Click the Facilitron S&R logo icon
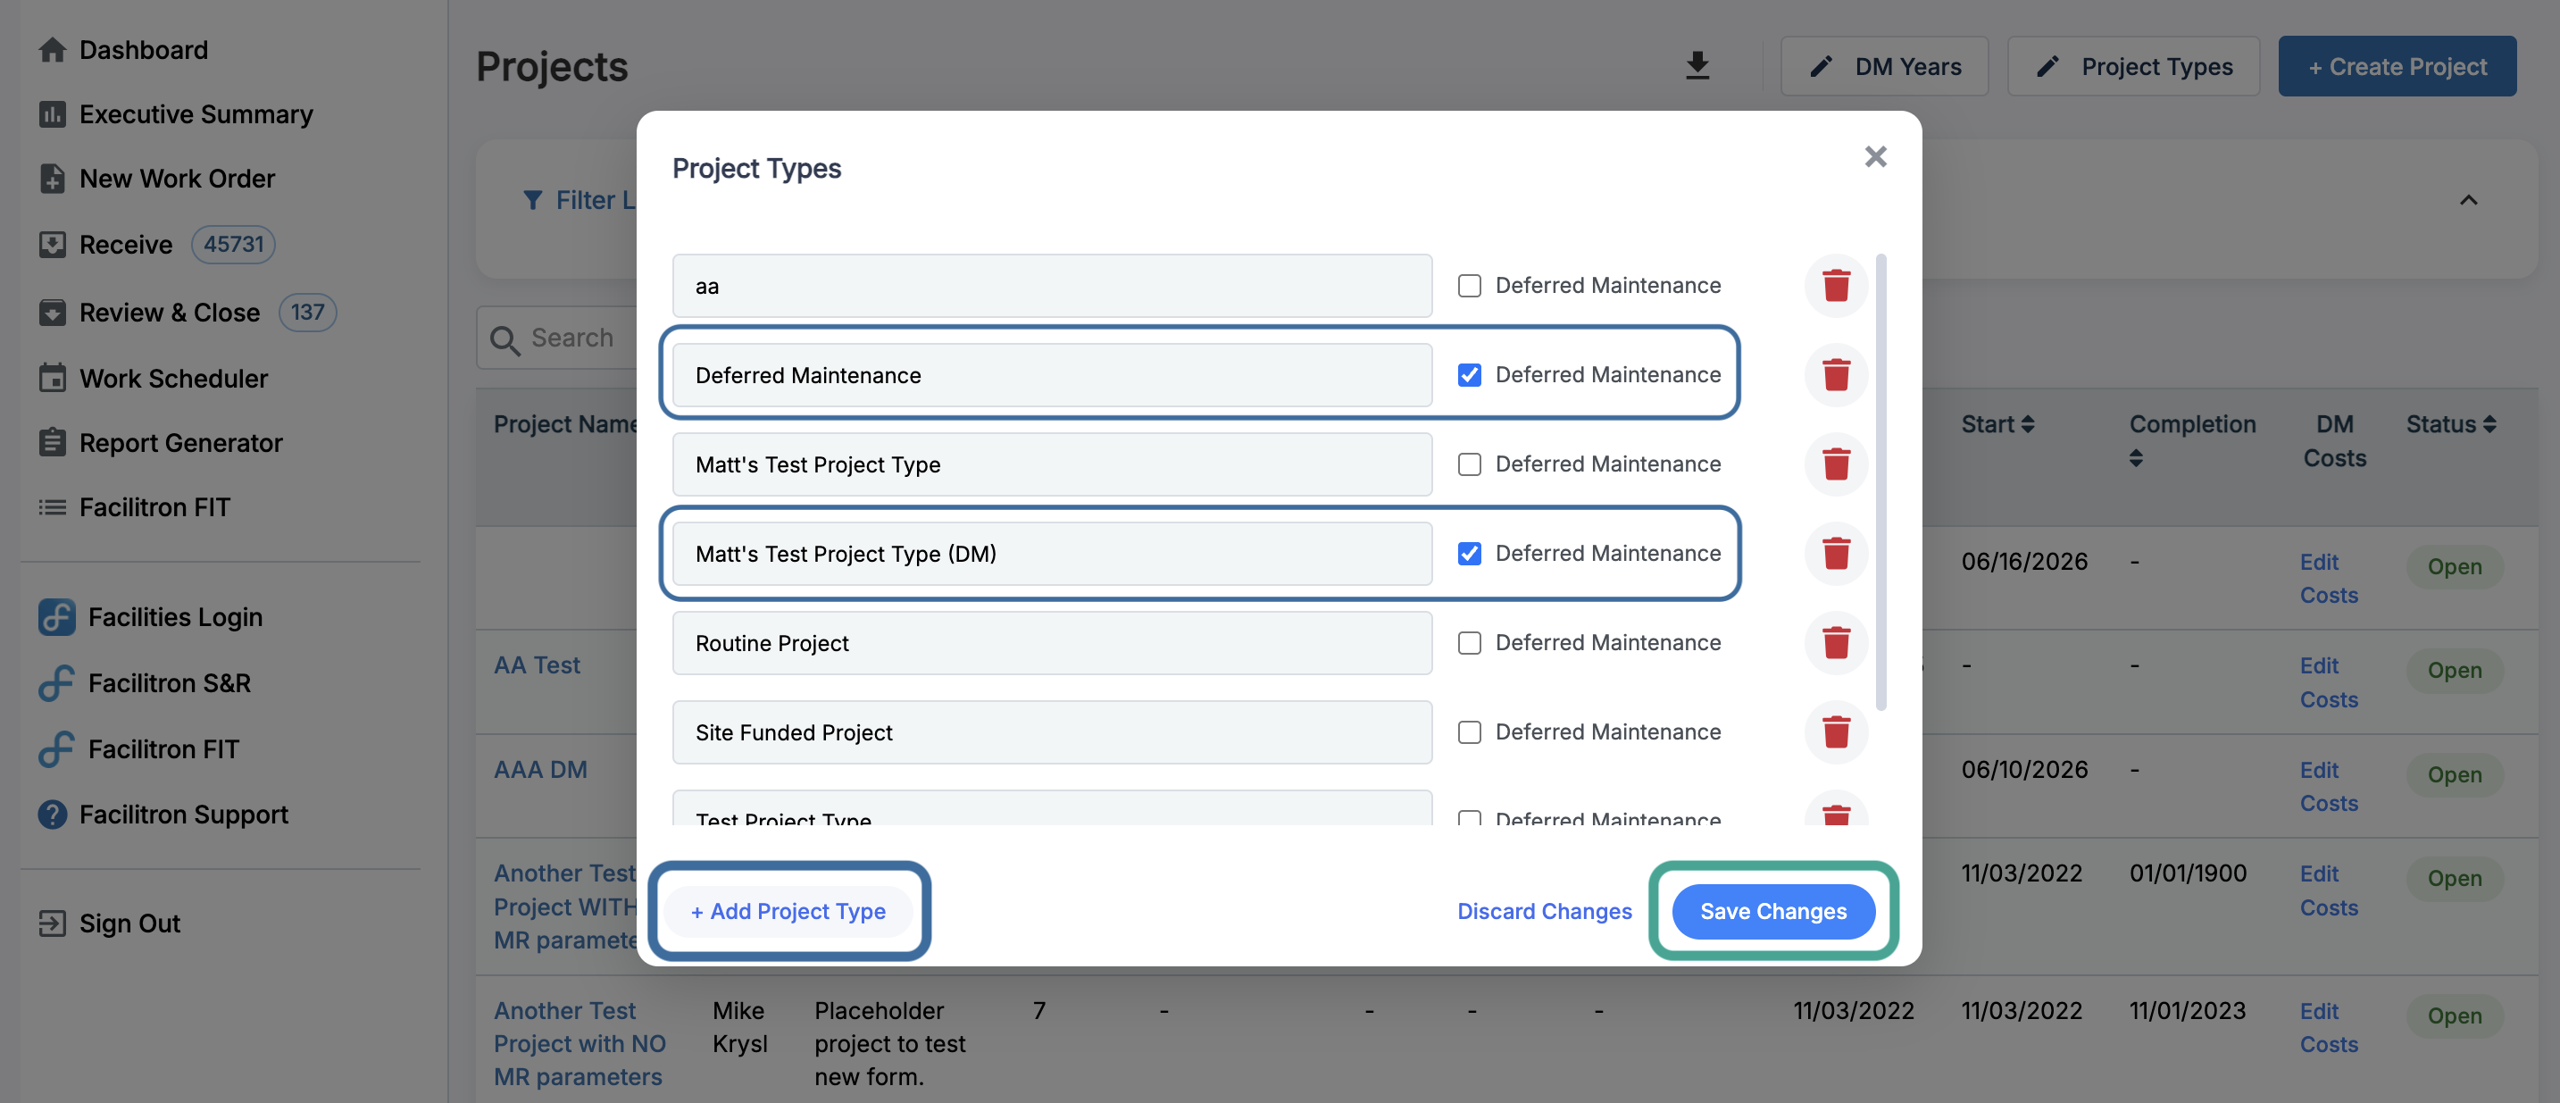The width and height of the screenshot is (2560, 1103). (56, 683)
